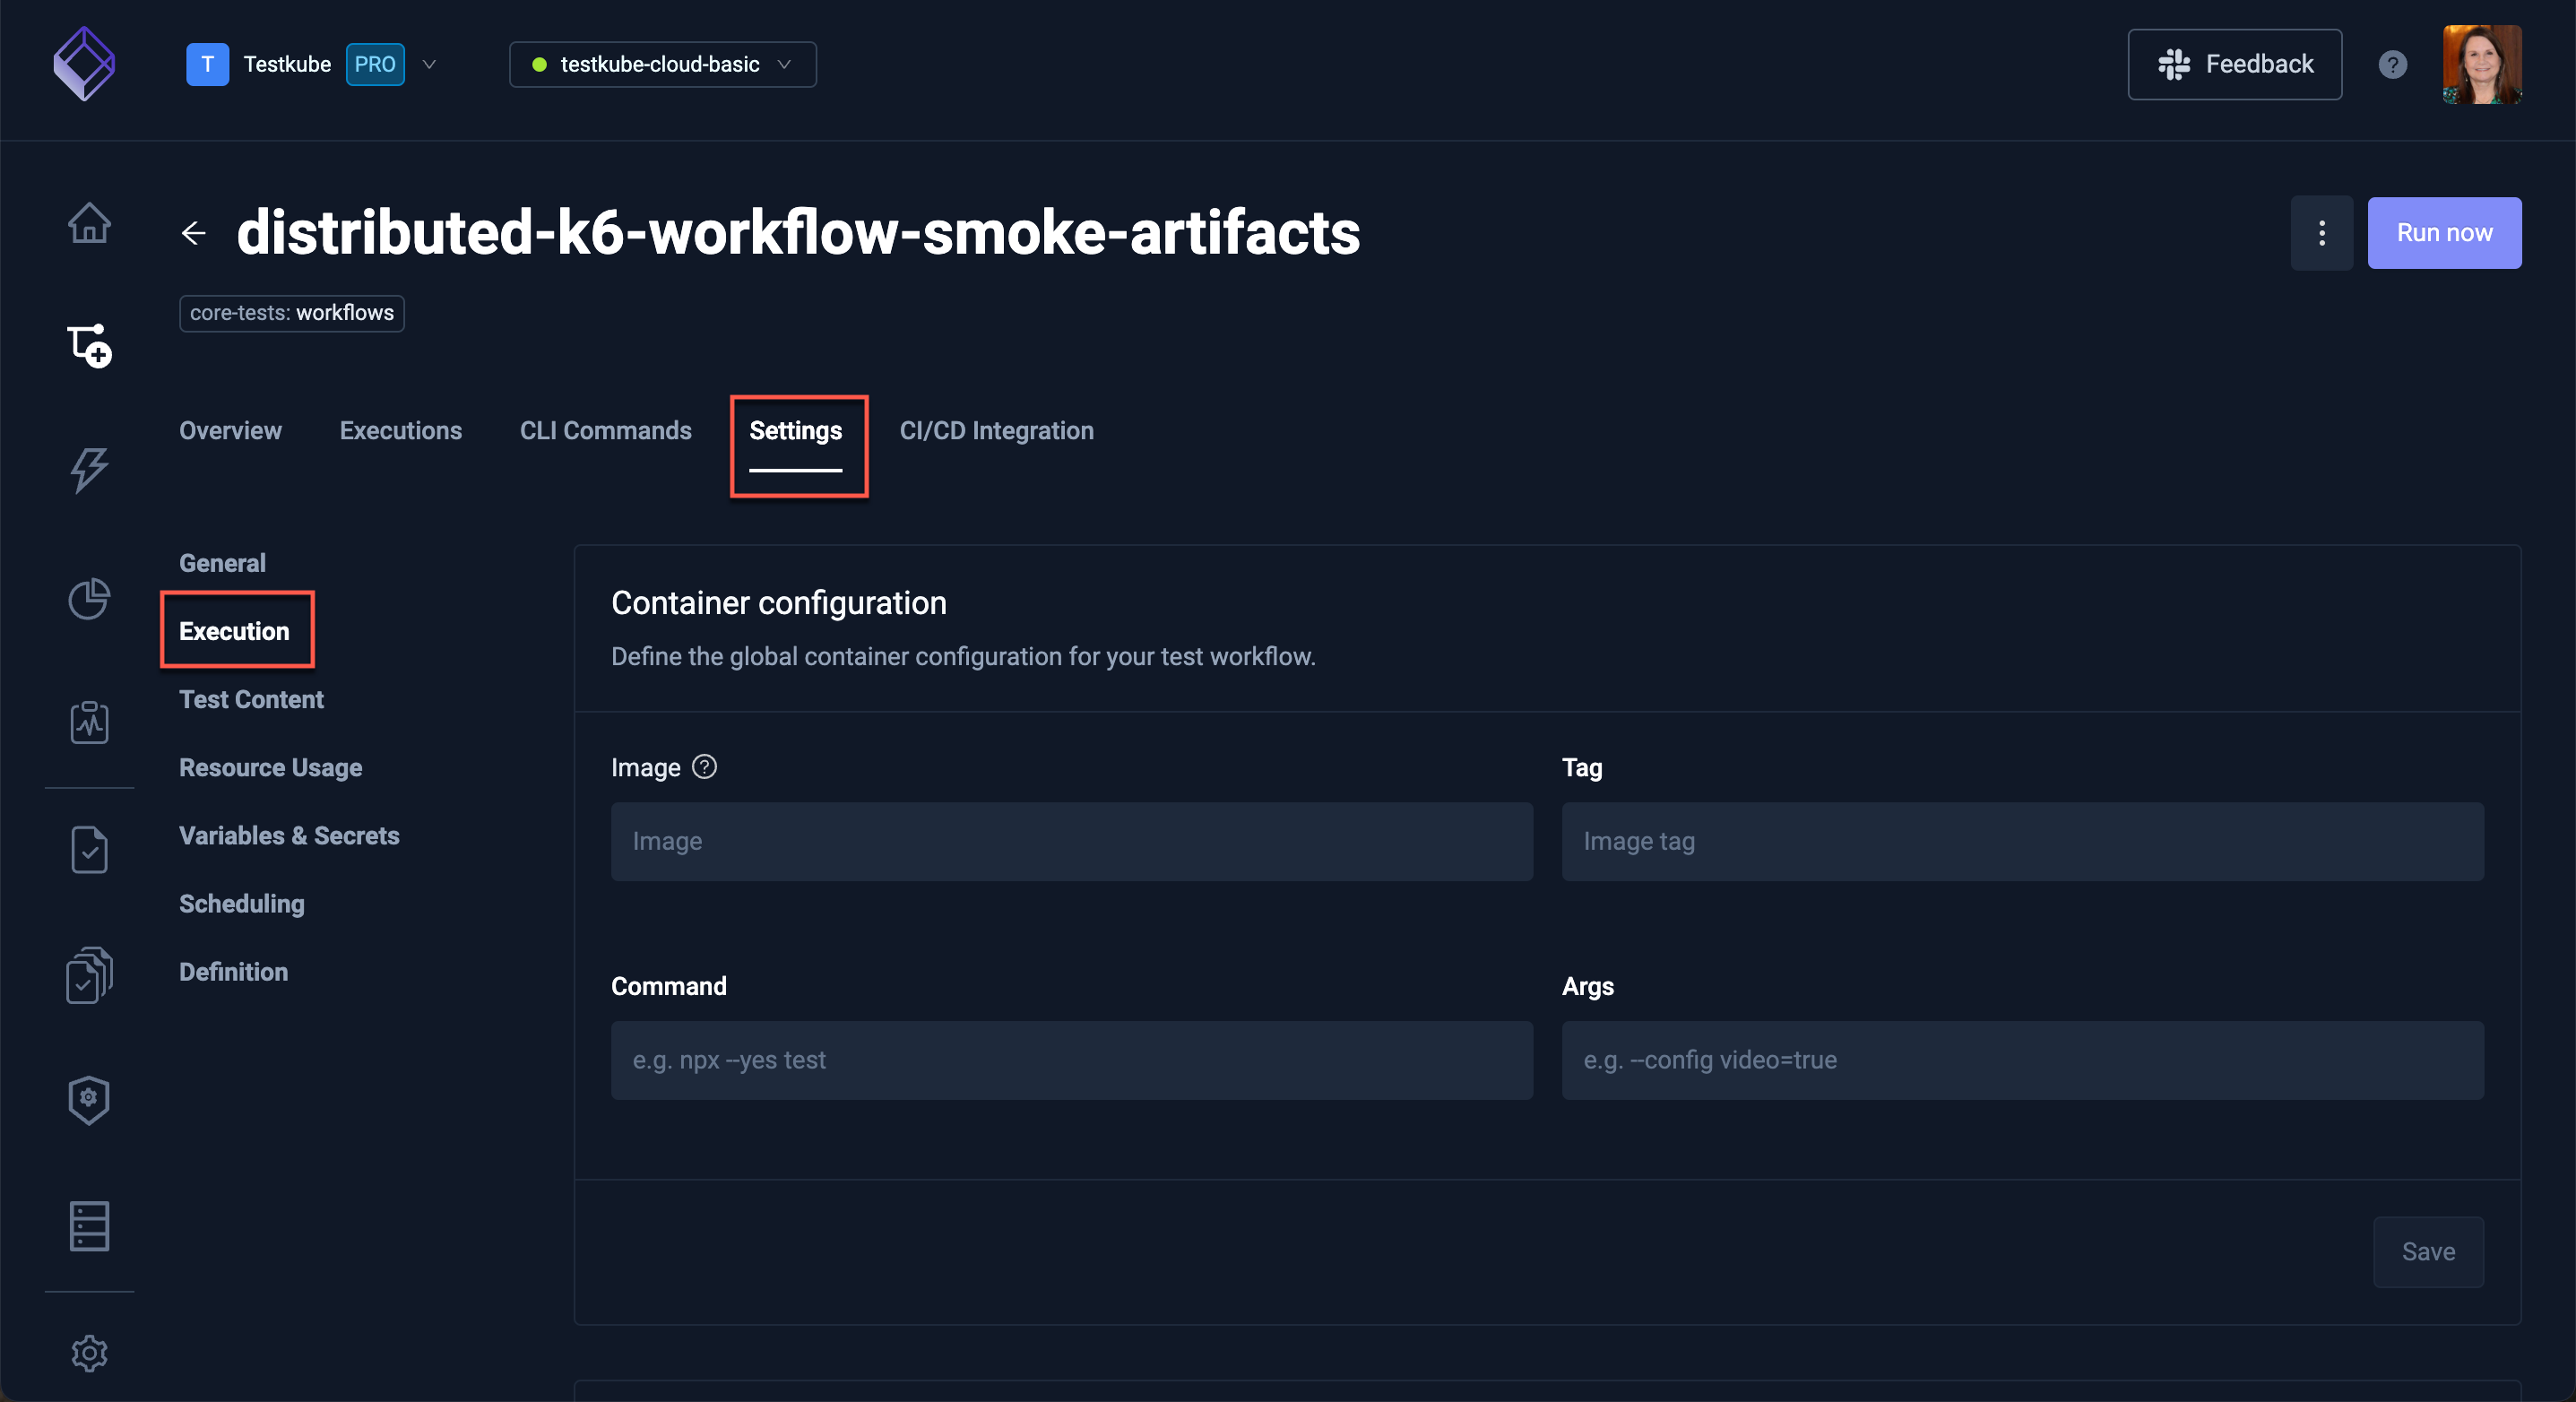Click the Image input field
2576x1402 pixels.
(1071, 839)
